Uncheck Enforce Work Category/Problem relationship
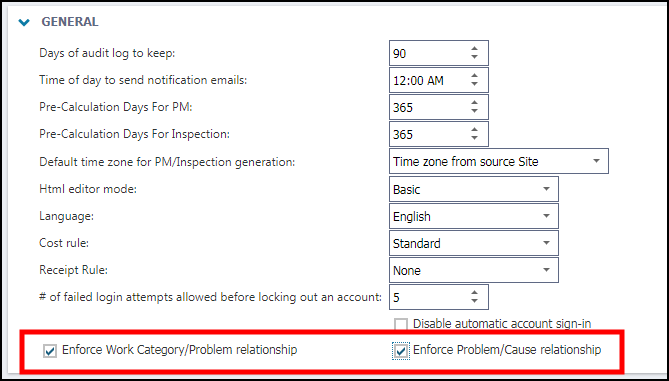Image resolution: width=669 pixels, height=381 pixels. click(x=50, y=351)
